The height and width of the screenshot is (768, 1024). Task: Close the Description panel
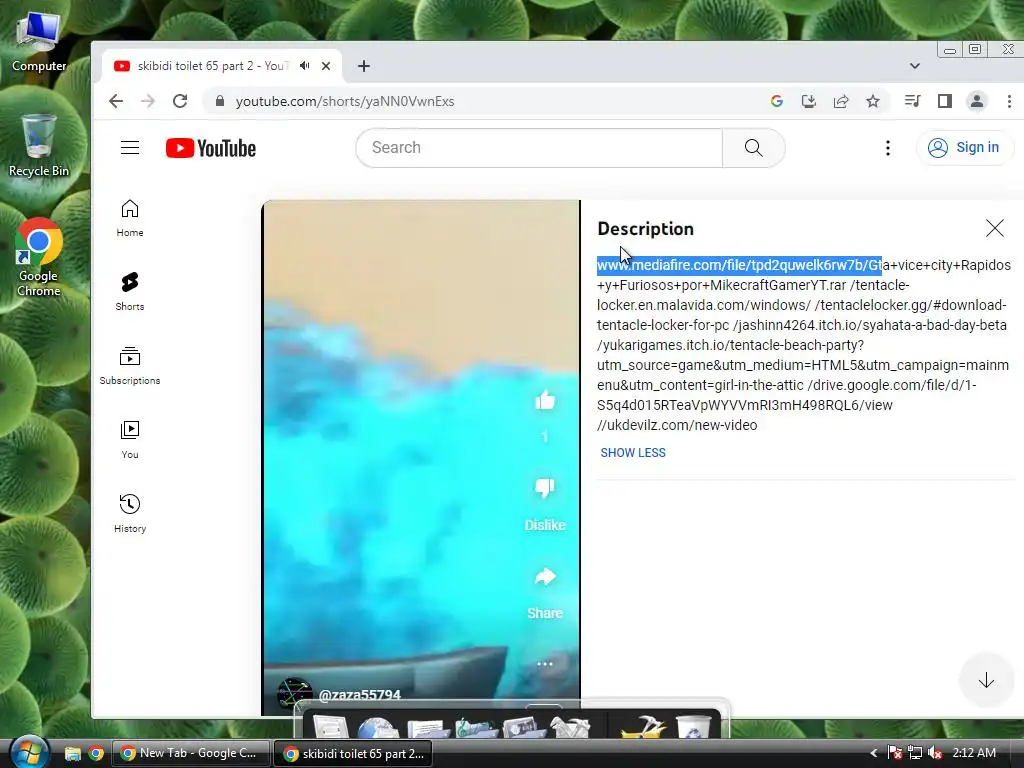tap(995, 228)
